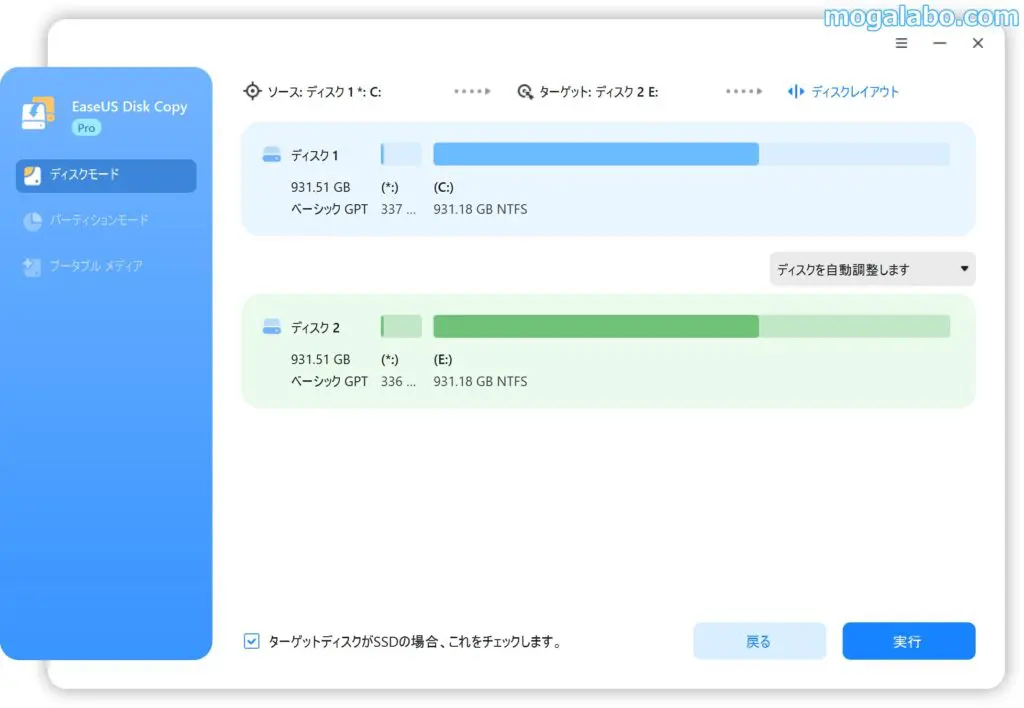Image resolution: width=1024 pixels, height=708 pixels.
Task: Click the bootable media sidebar icon
Action: pyautogui.click(x=32, y=267)
